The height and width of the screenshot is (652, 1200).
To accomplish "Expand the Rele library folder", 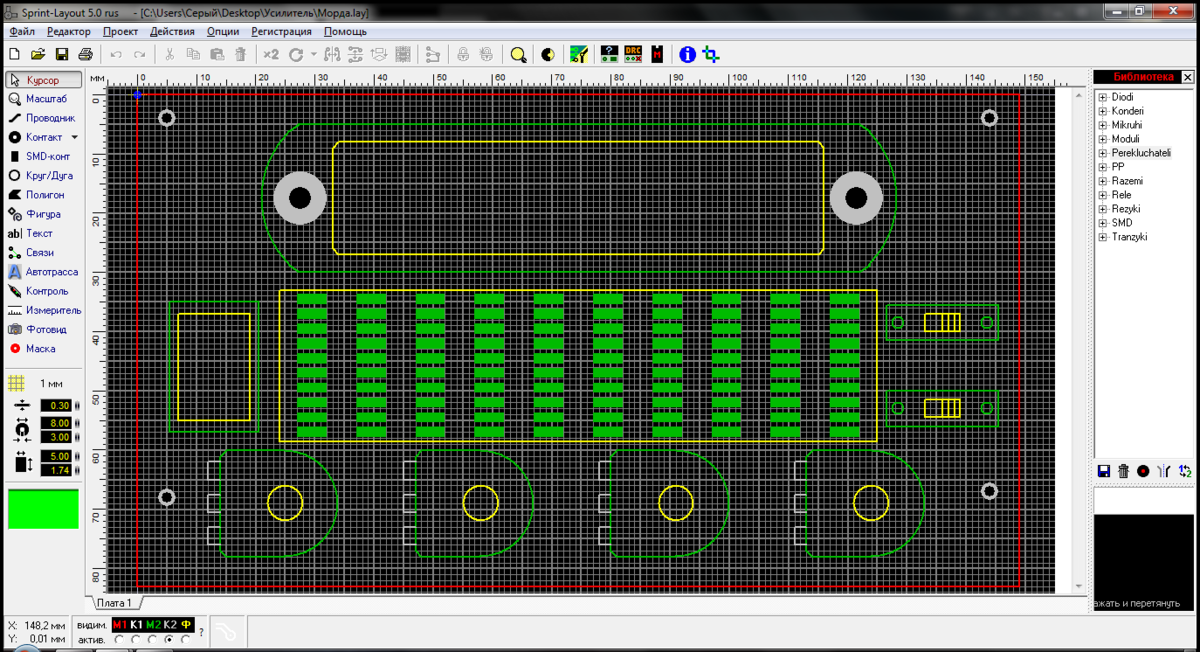I will coord(1103,195).
